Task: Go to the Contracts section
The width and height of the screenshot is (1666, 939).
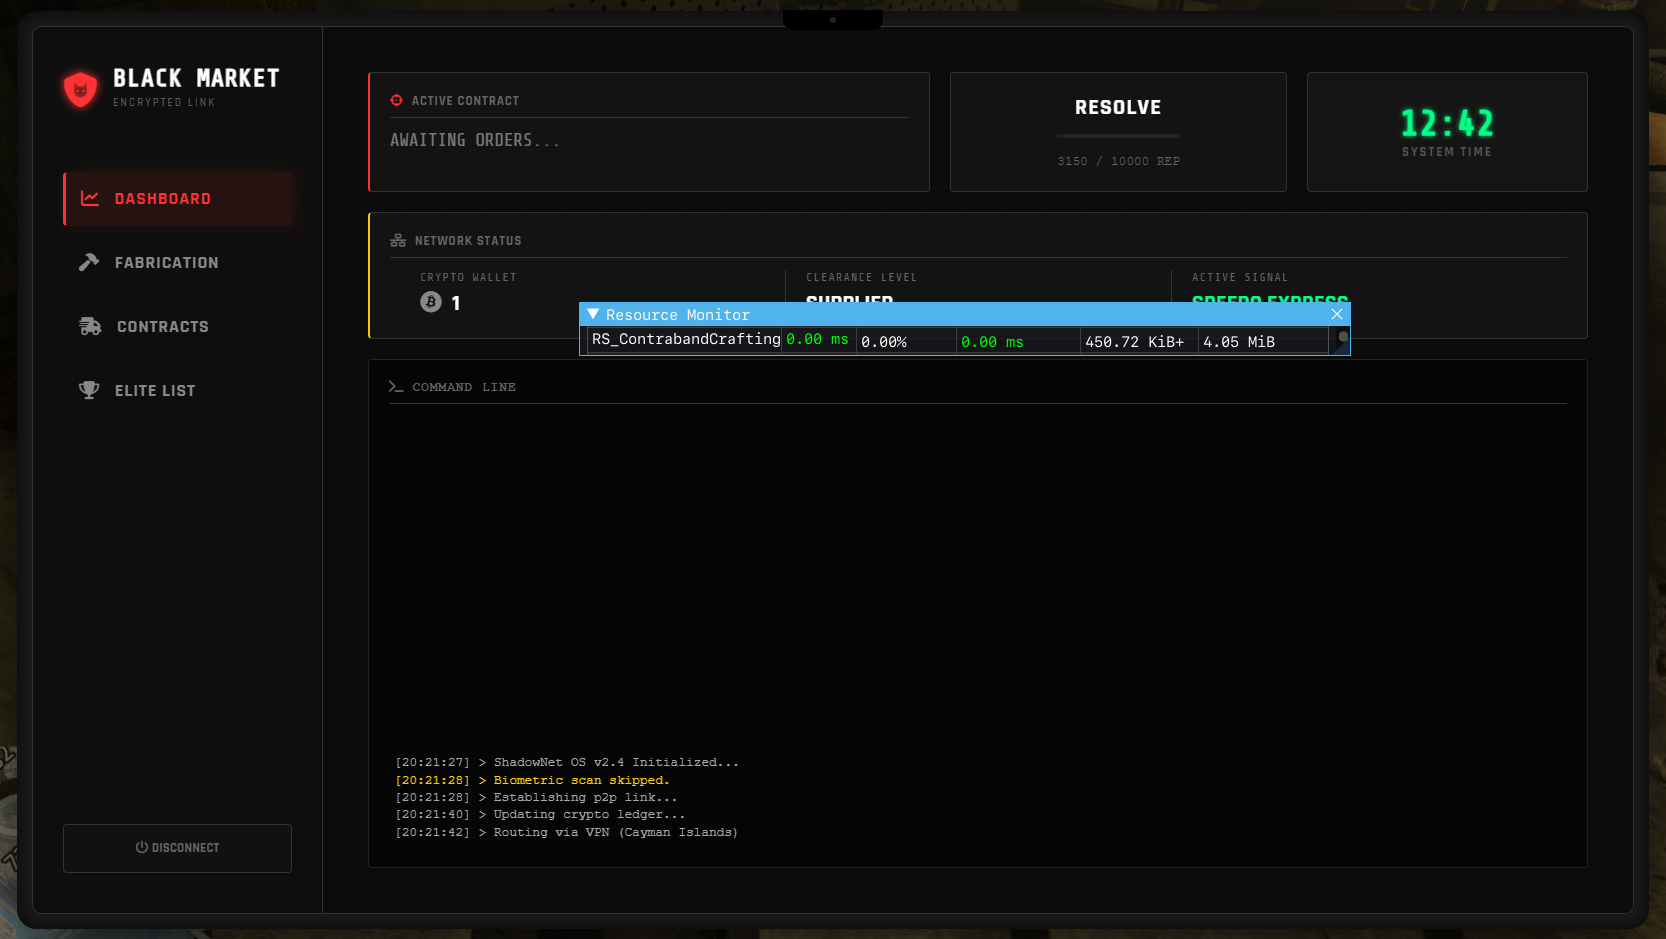Action: click(x=178, y=327)
